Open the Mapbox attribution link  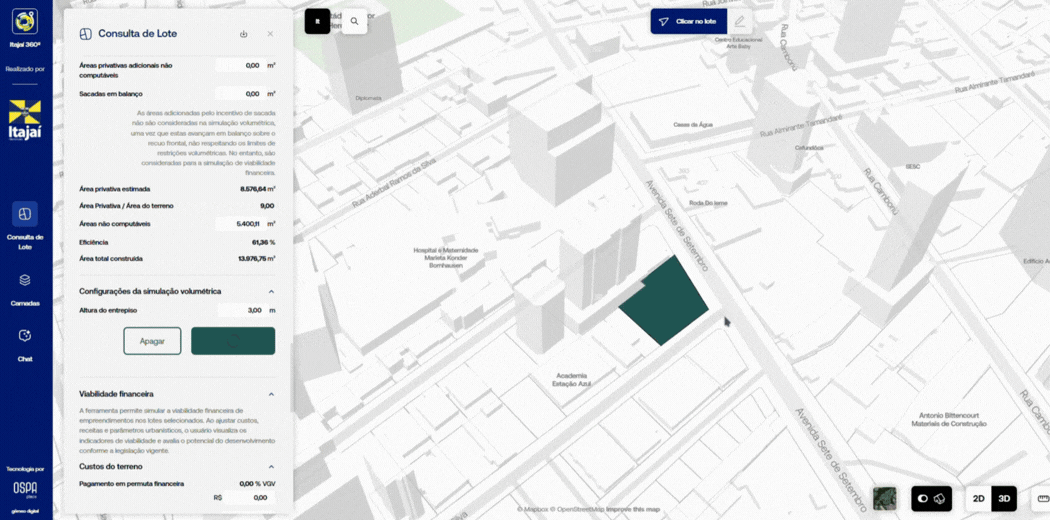click(534, 510)
